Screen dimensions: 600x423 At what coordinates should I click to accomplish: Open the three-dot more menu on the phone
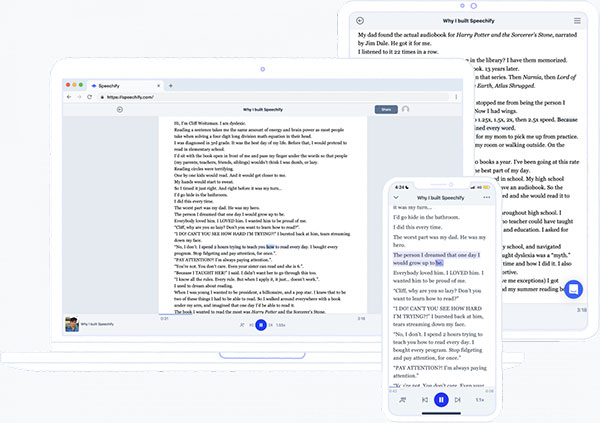[x=486, y=198]
